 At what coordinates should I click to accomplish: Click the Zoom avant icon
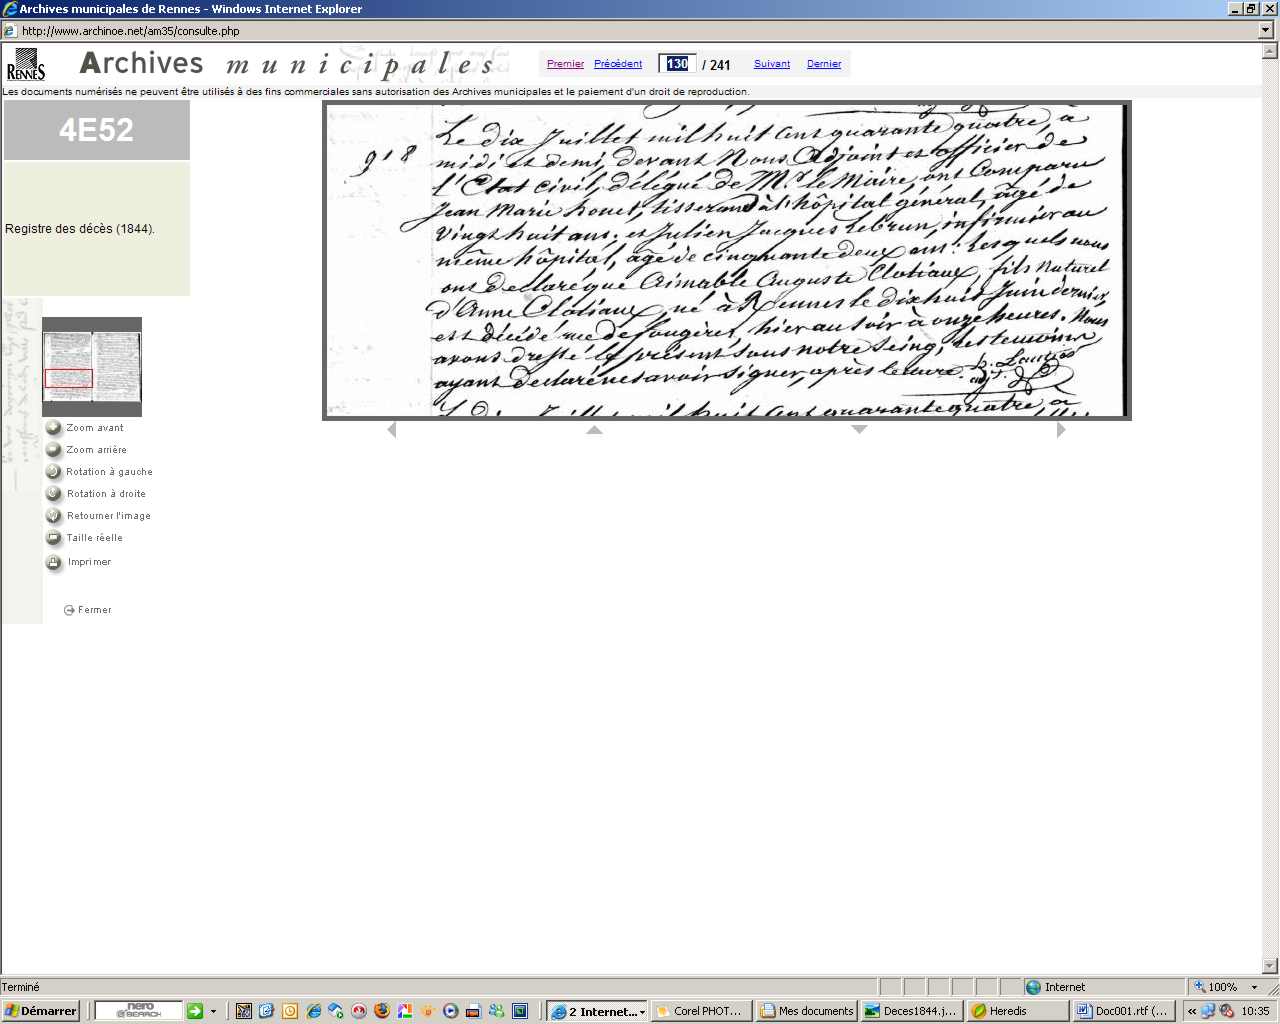tap(54, 428)
